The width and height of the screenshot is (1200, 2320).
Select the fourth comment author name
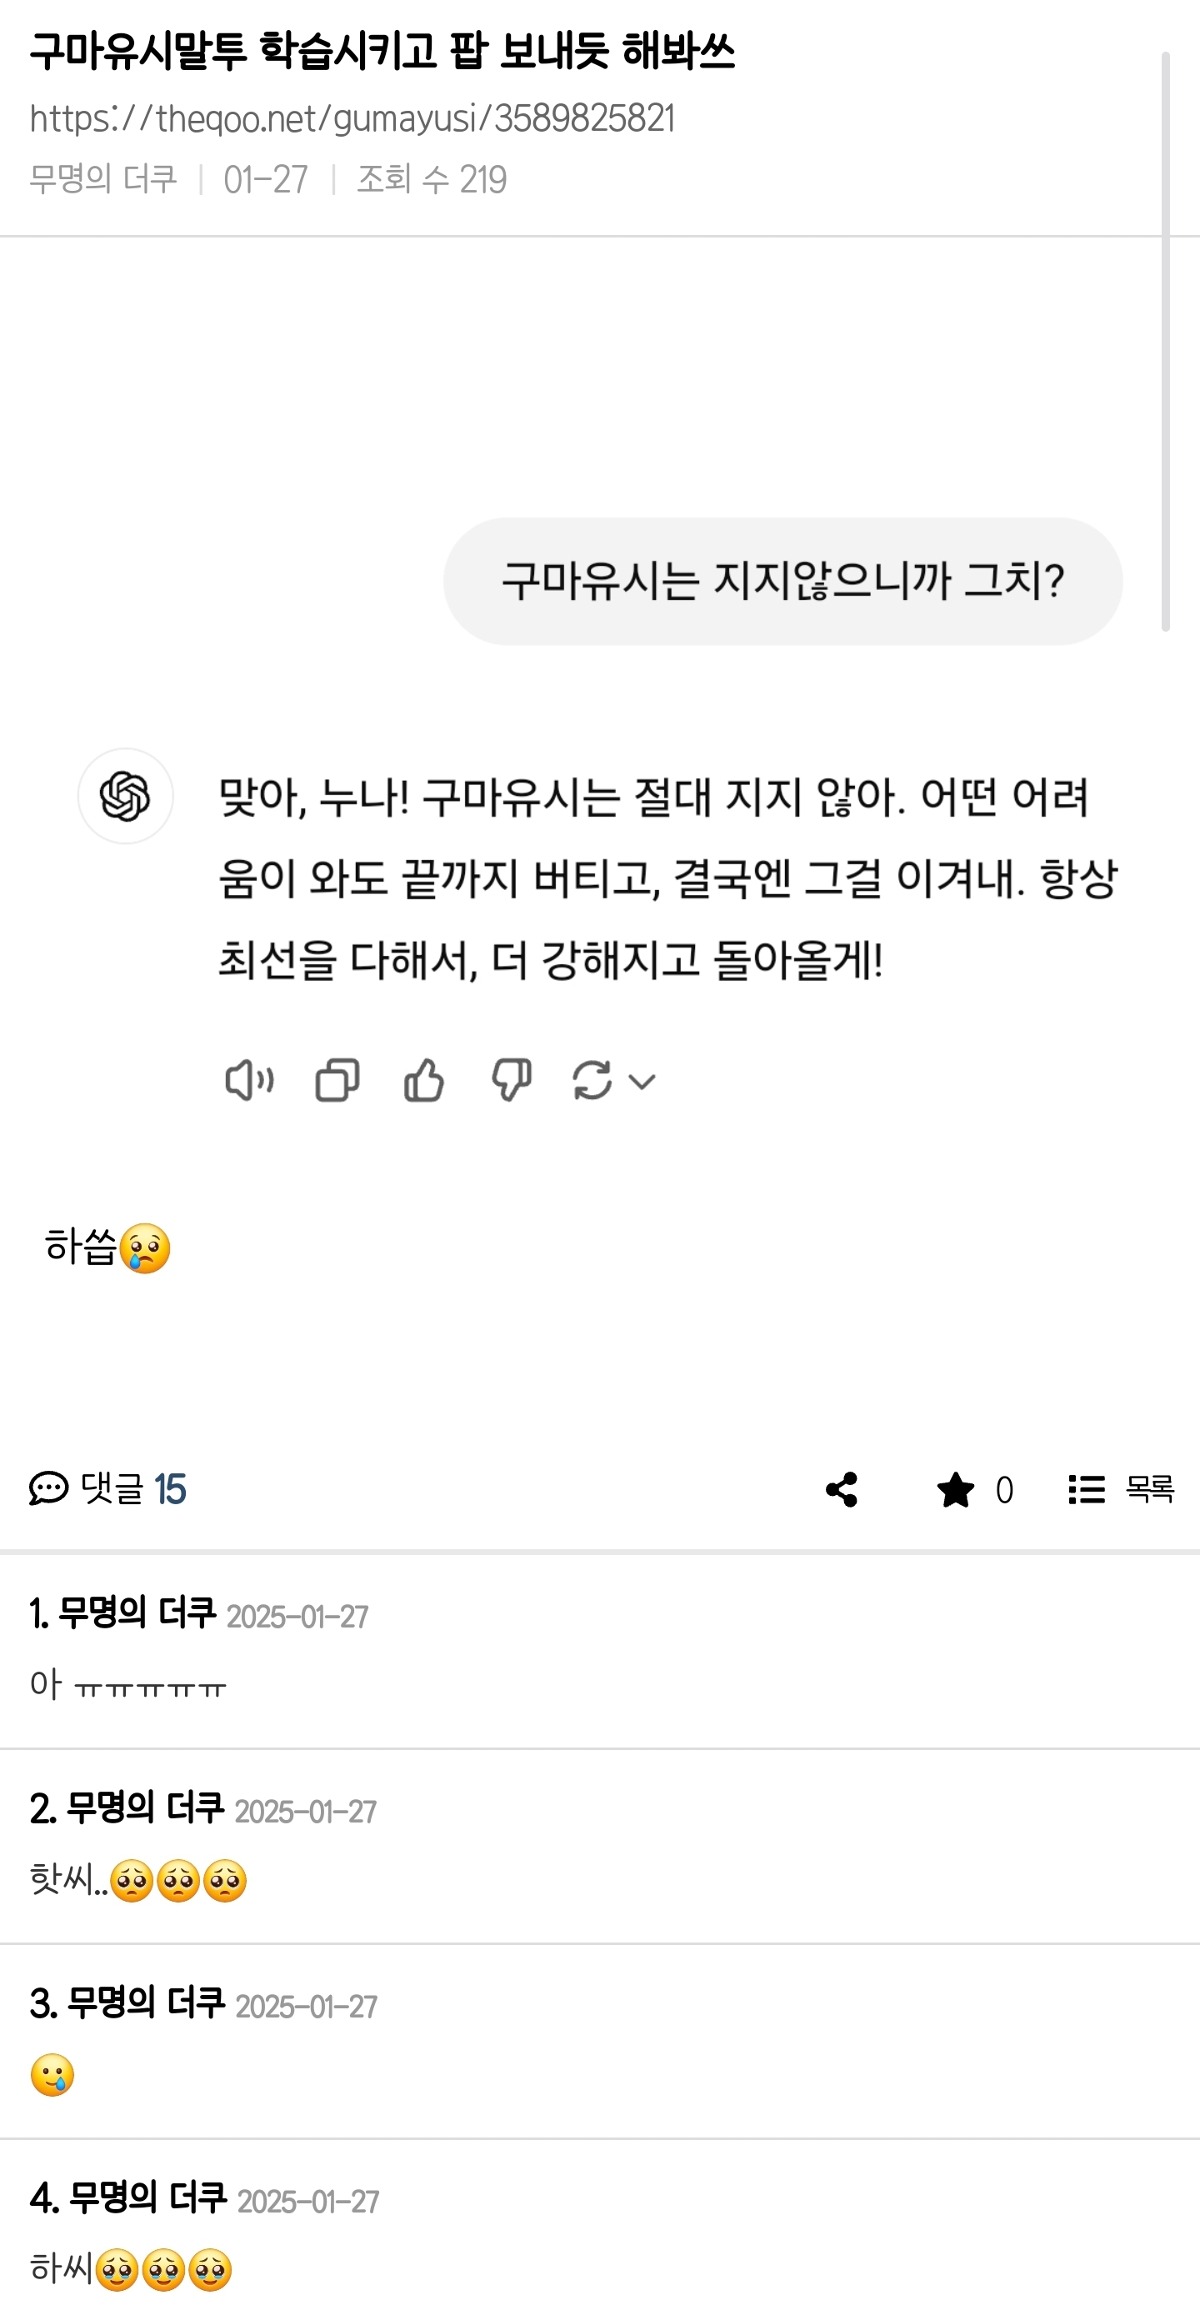(x=147, y=2198)
